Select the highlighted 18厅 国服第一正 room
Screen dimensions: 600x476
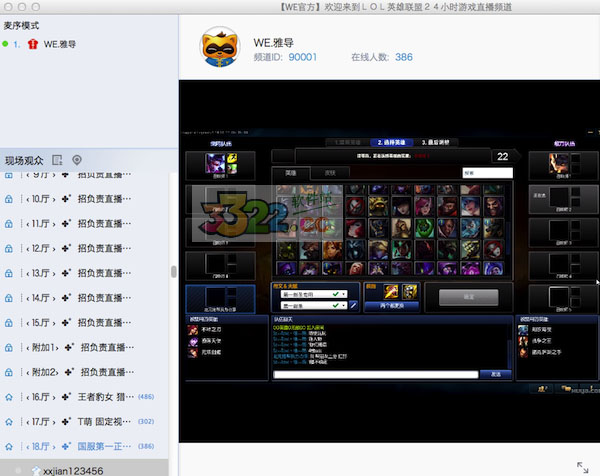(84, 447)
